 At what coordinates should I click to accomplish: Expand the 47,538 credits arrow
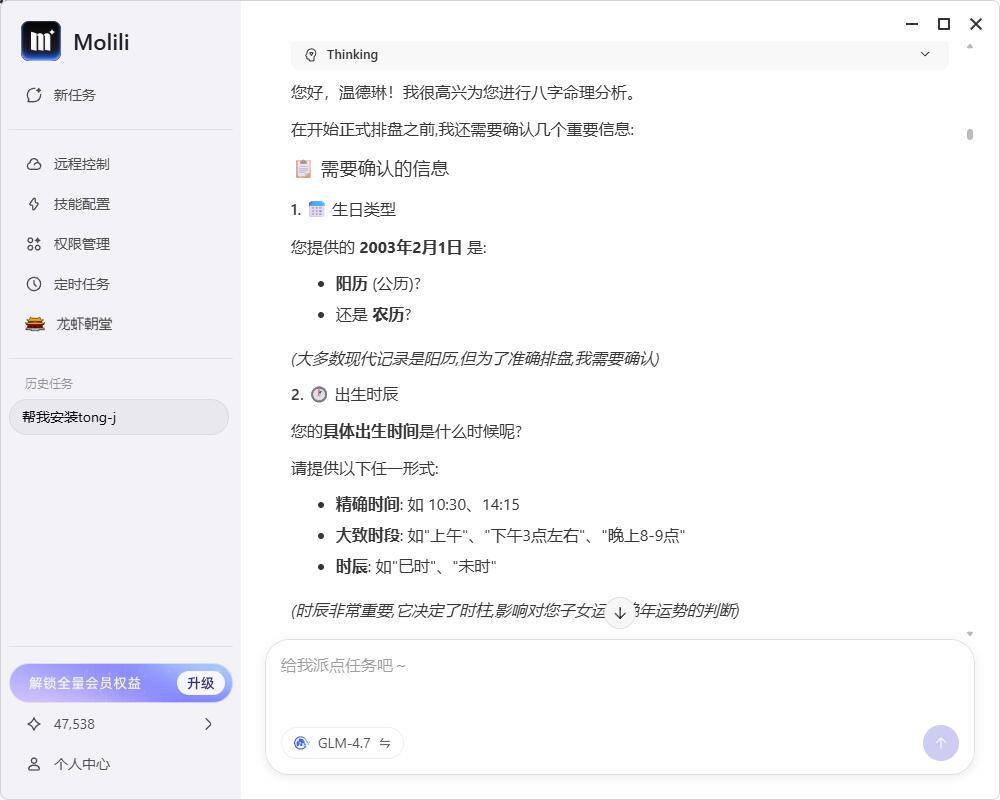(208, 724)
